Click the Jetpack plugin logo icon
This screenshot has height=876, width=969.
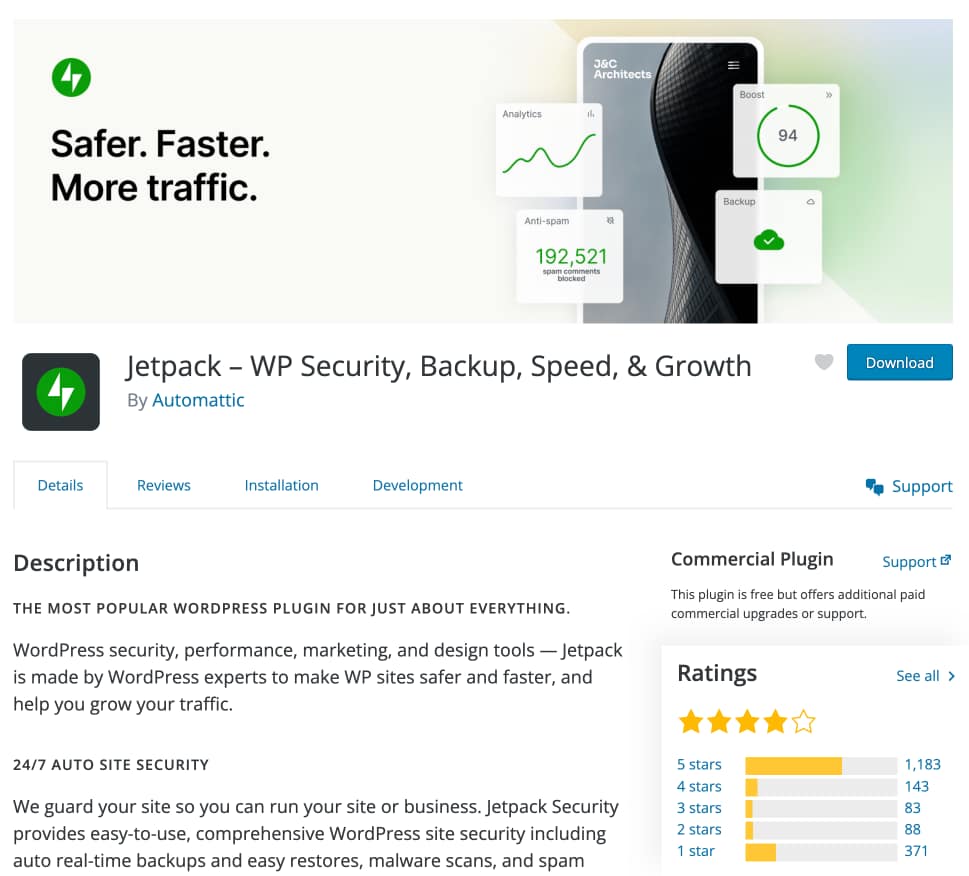(61, 392)
